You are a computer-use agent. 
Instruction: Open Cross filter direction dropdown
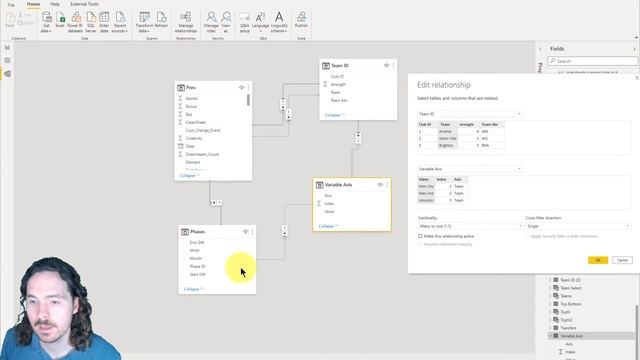coord(578,226)
